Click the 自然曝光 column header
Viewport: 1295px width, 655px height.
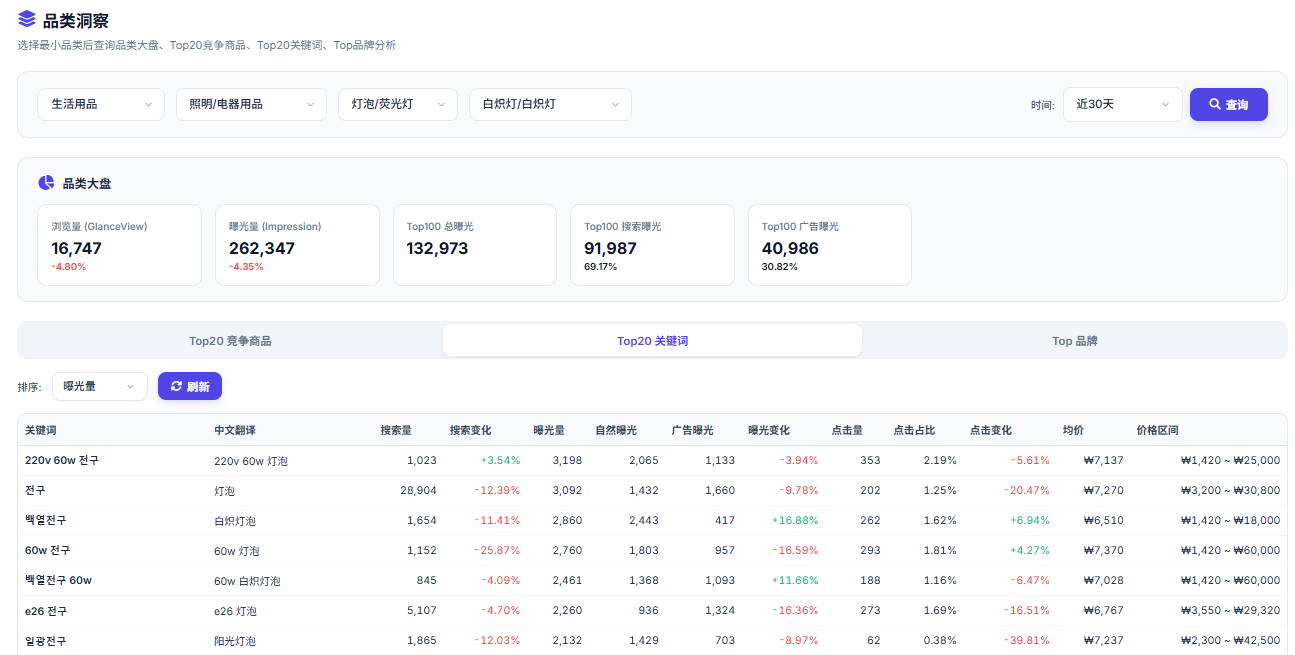pyautogui.click(x=616, y=430)
